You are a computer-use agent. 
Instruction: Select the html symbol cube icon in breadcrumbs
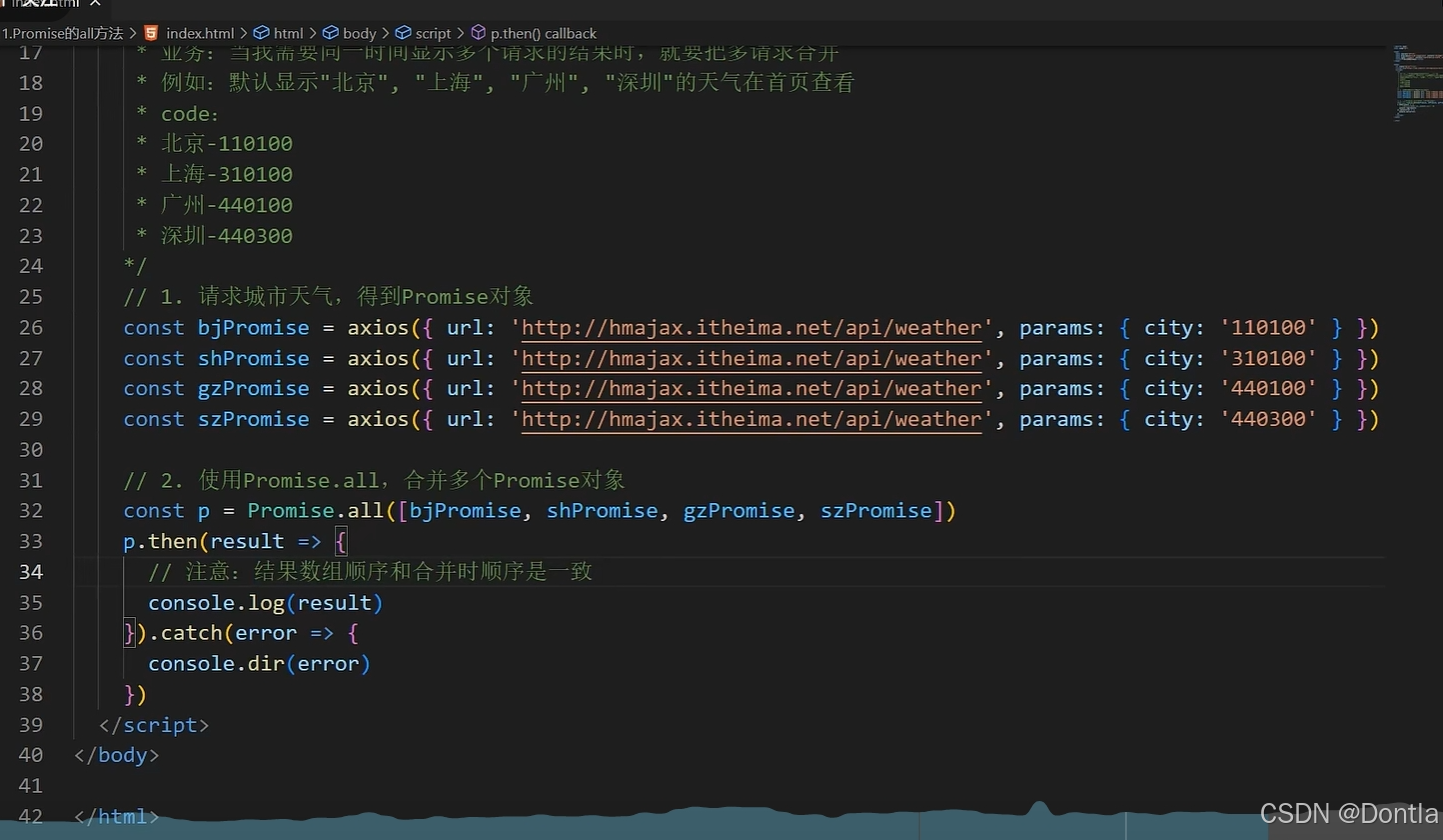pos(260,33)
